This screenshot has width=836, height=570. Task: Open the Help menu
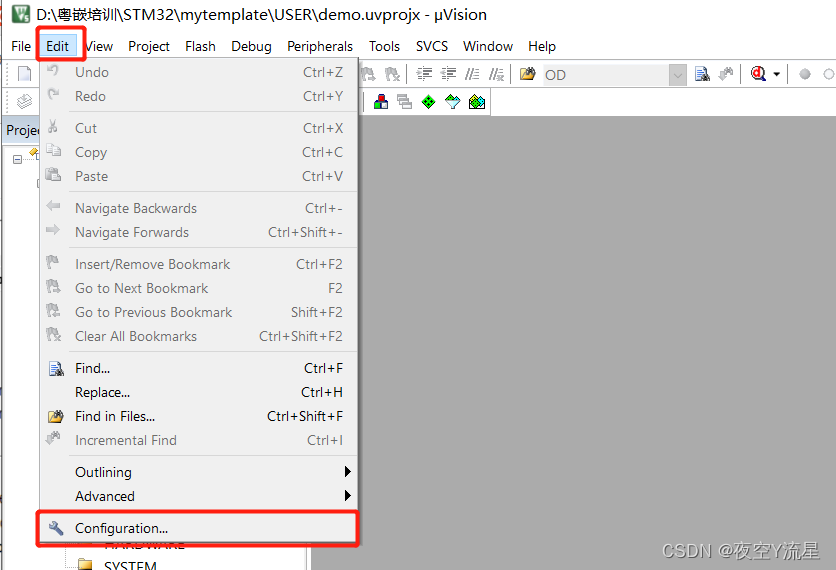tap(542, 46)
